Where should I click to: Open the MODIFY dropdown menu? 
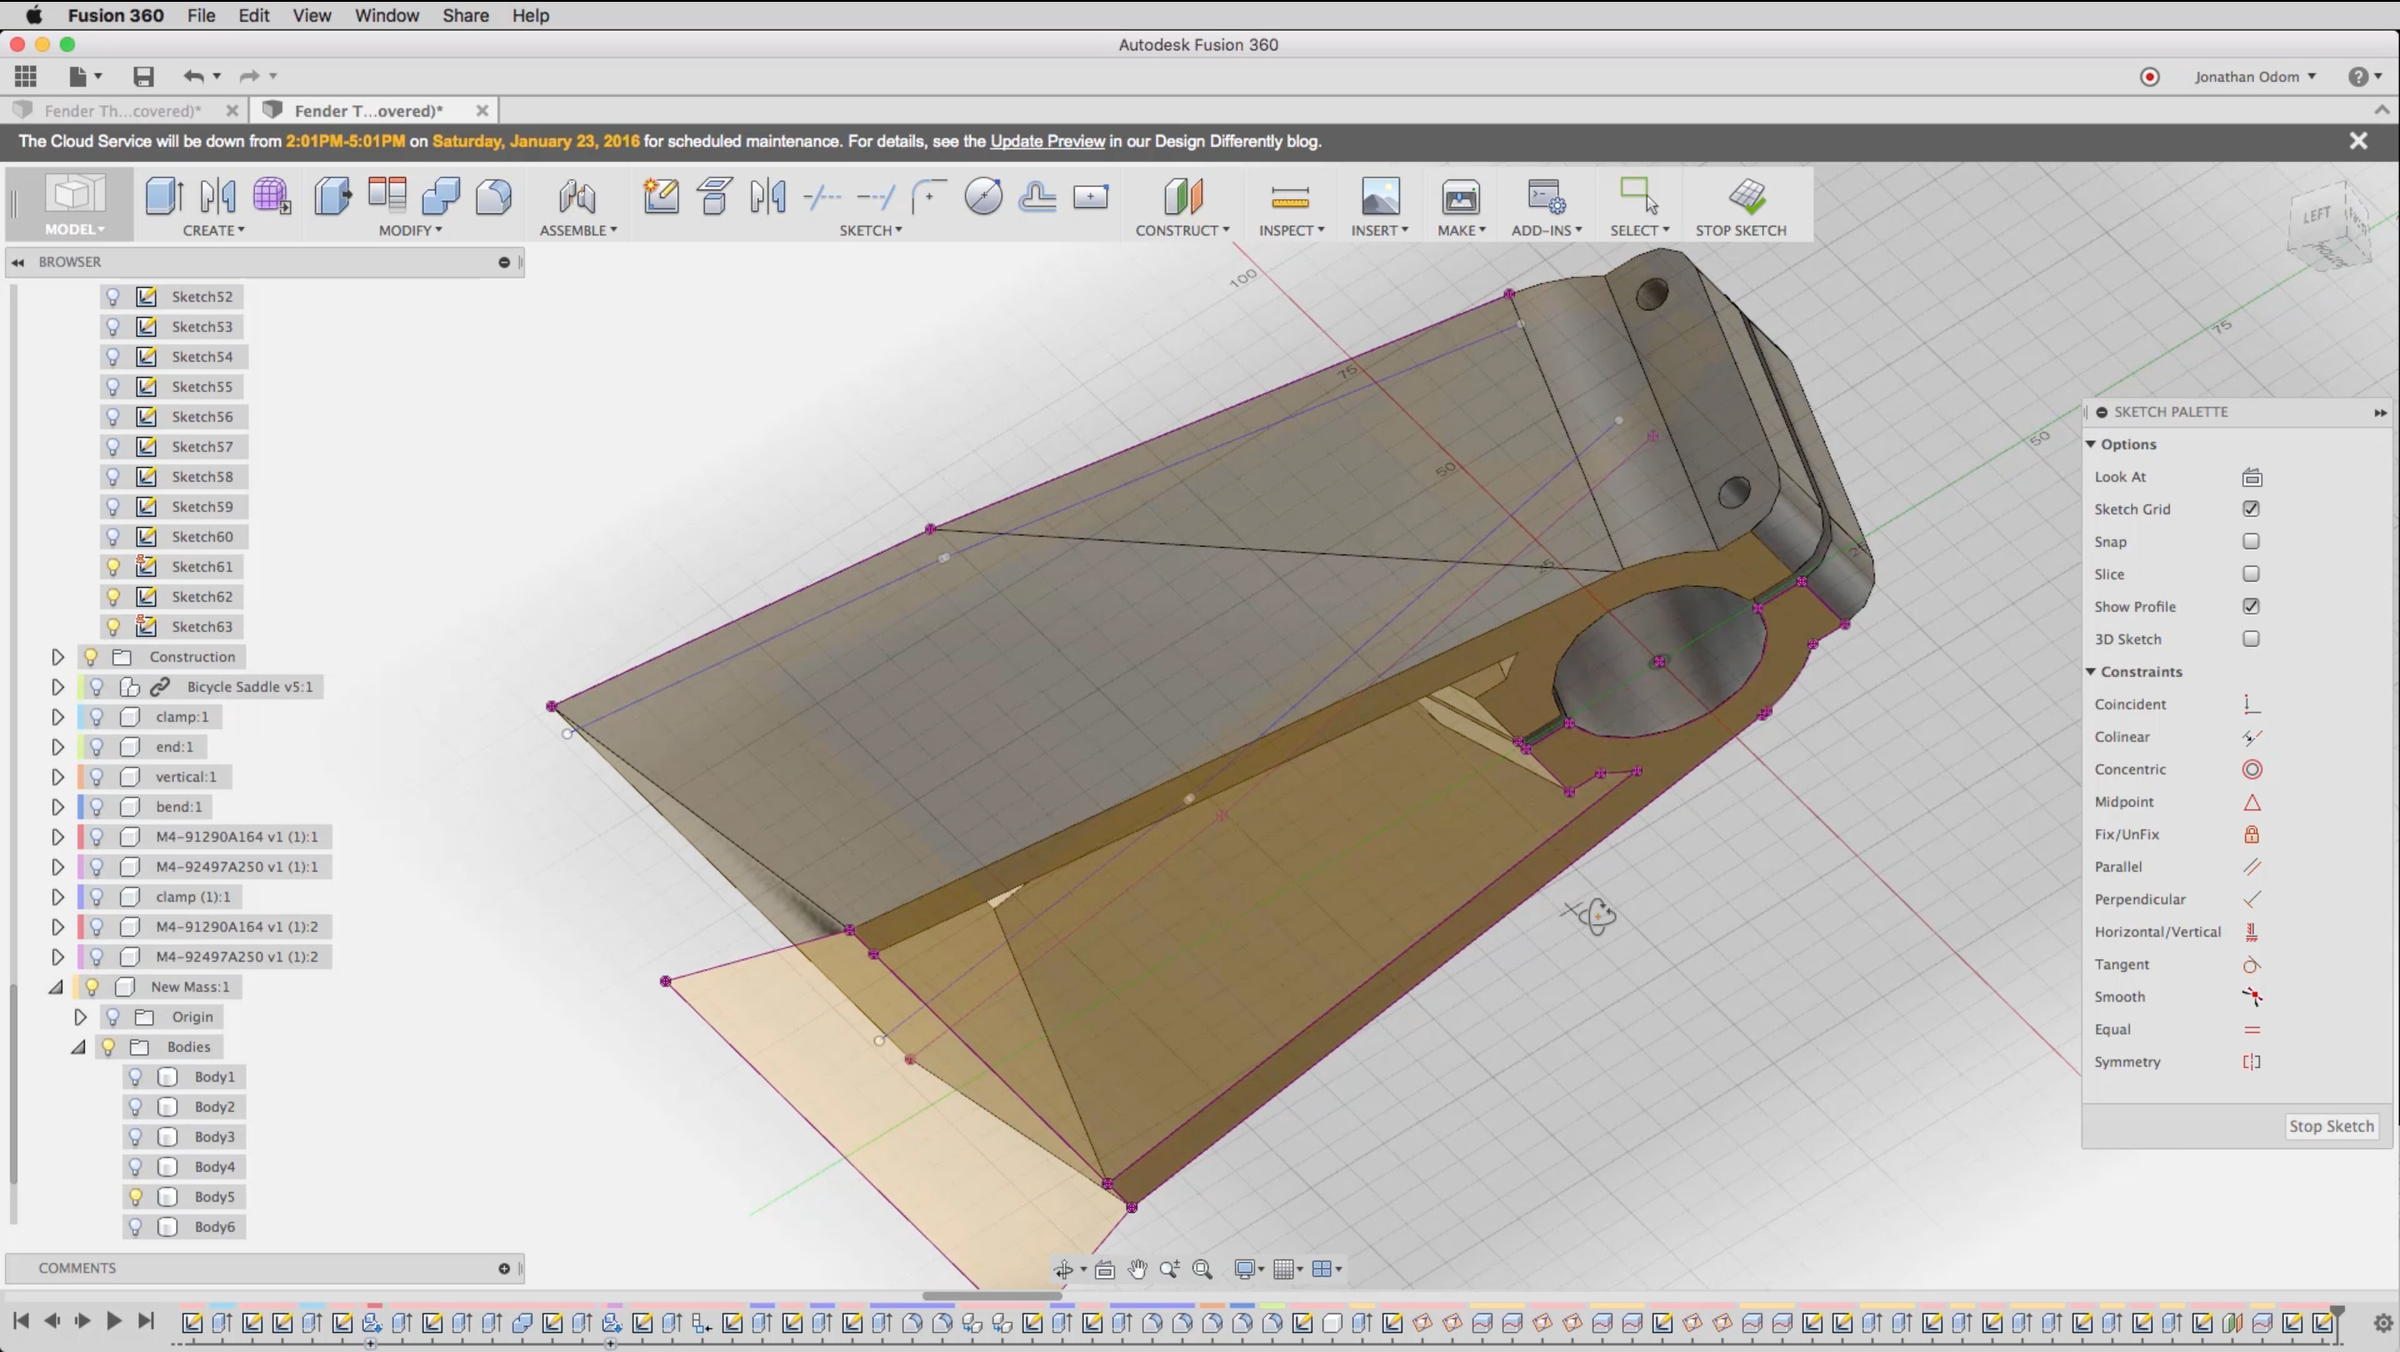[410, 230]
